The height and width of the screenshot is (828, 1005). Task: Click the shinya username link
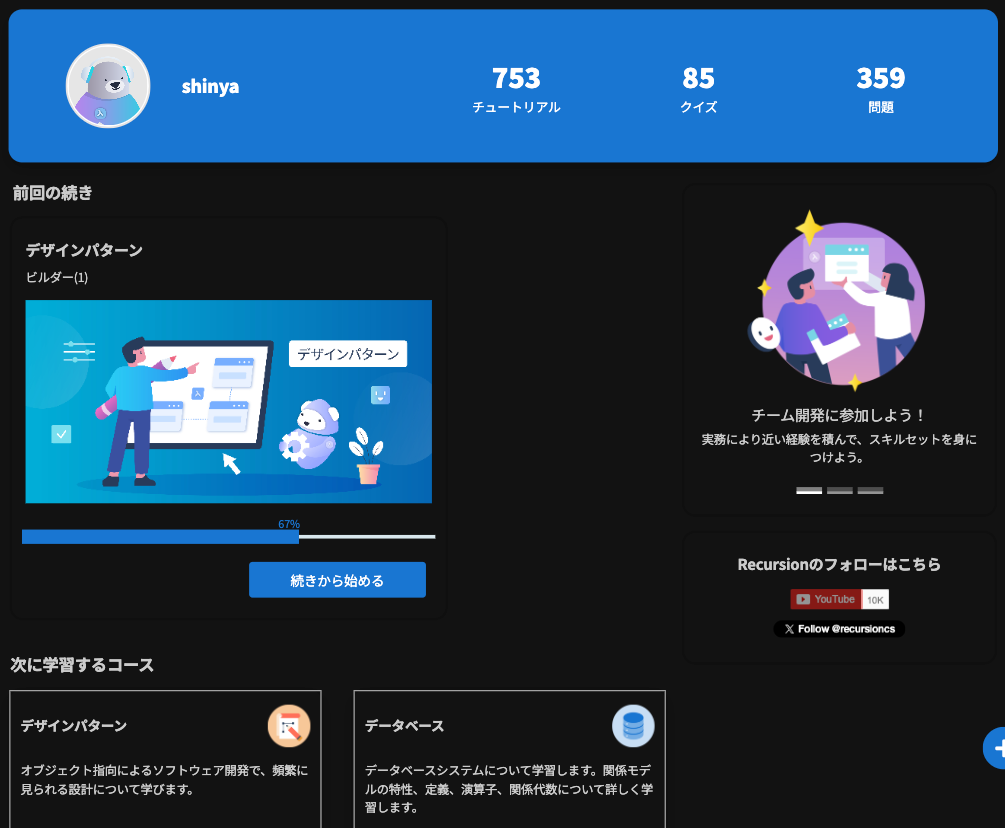tap(210, 87)
